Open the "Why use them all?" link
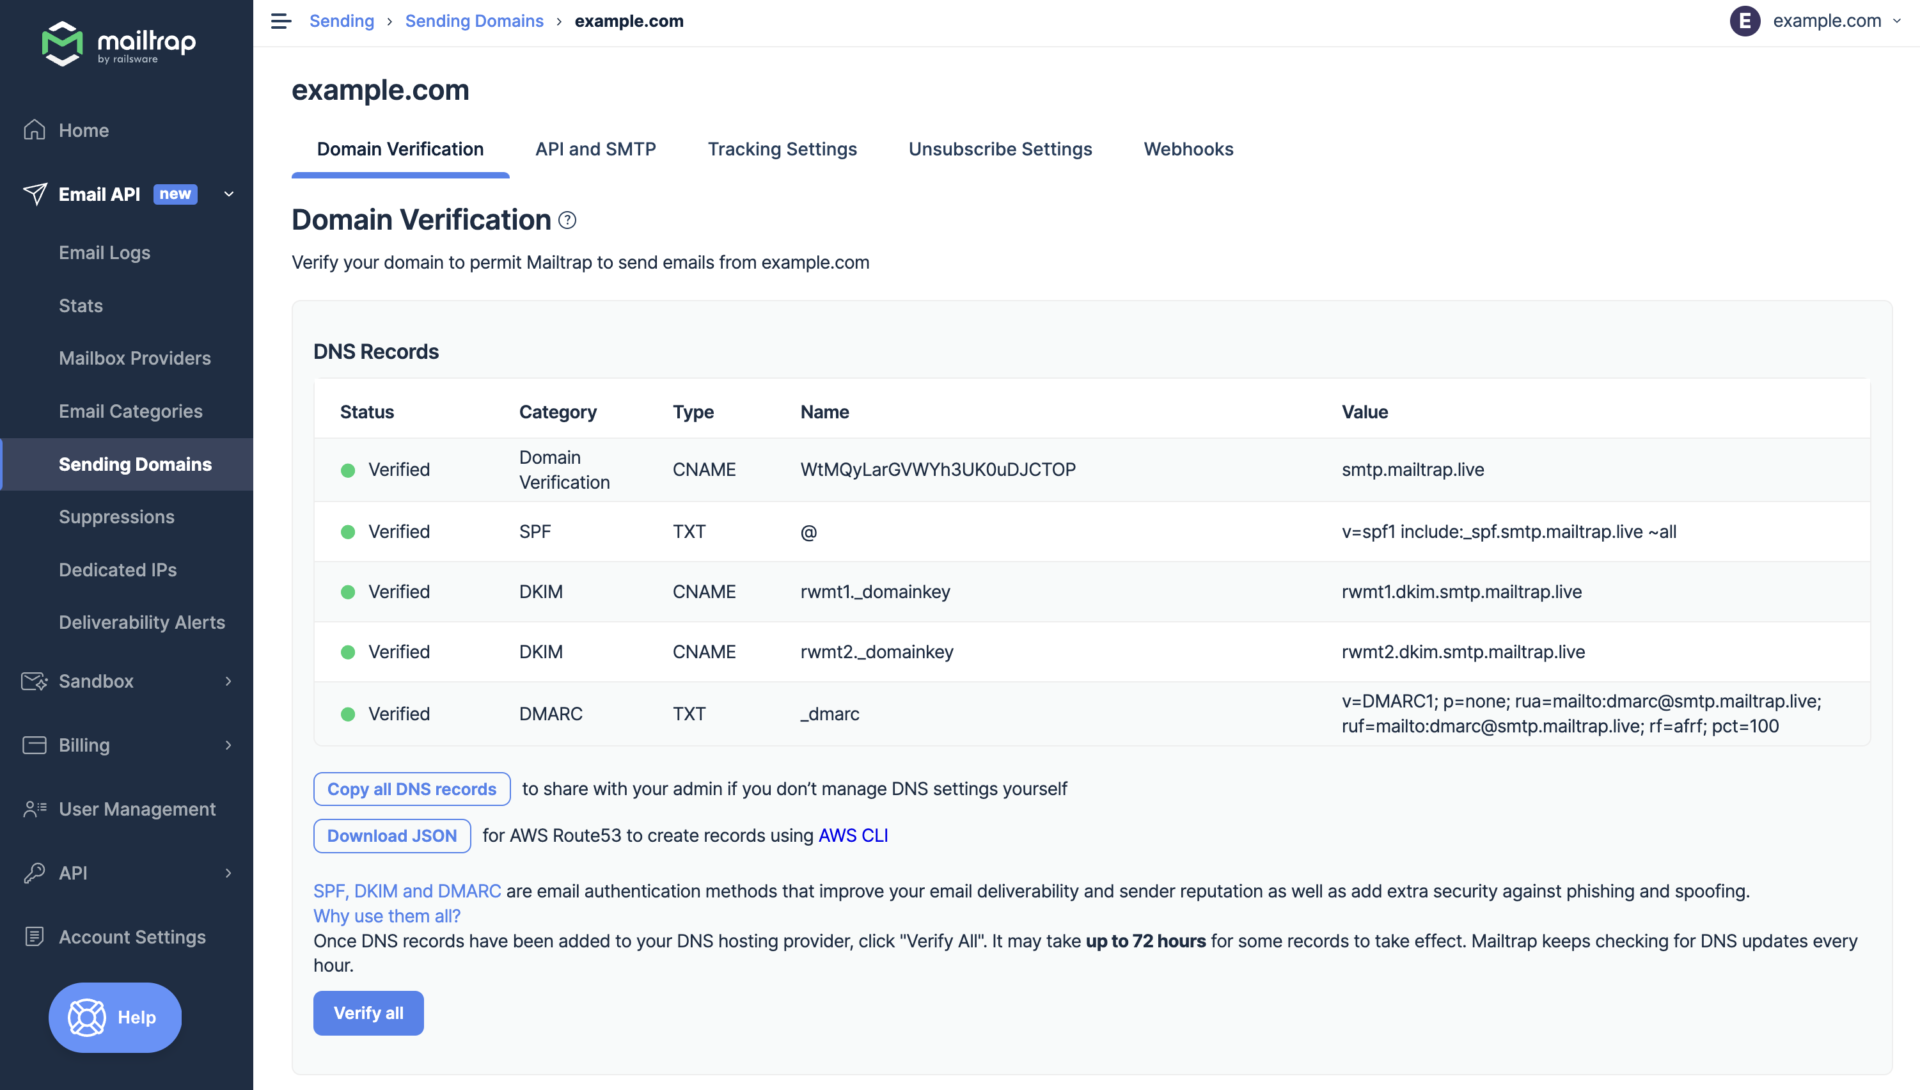Viewport: 1920px width, 1090px height. tap(386, 916)
